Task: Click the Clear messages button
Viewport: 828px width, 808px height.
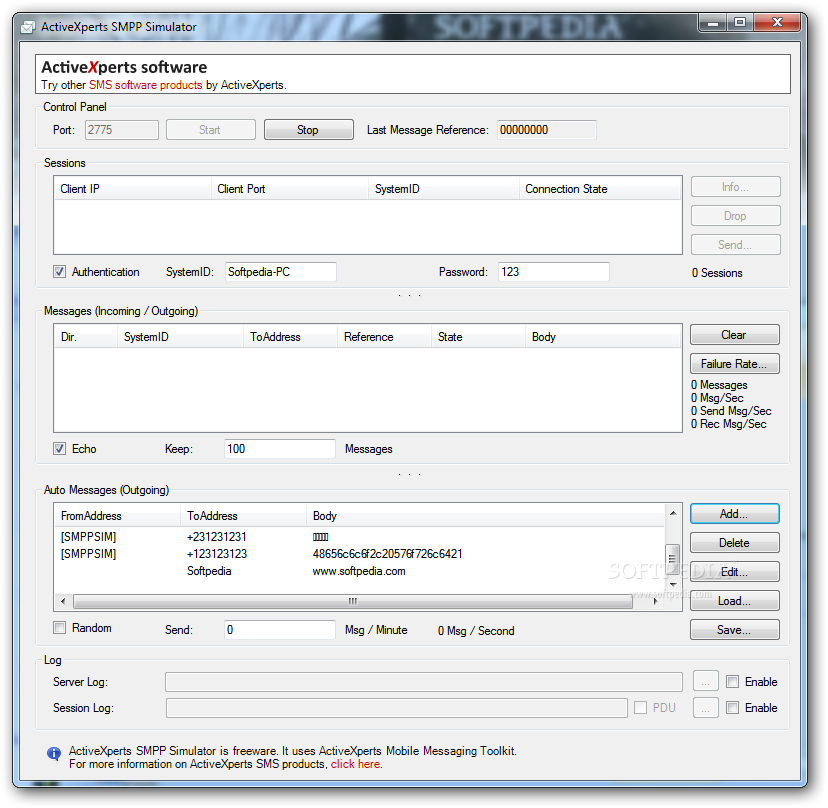Action: (735, 335)
